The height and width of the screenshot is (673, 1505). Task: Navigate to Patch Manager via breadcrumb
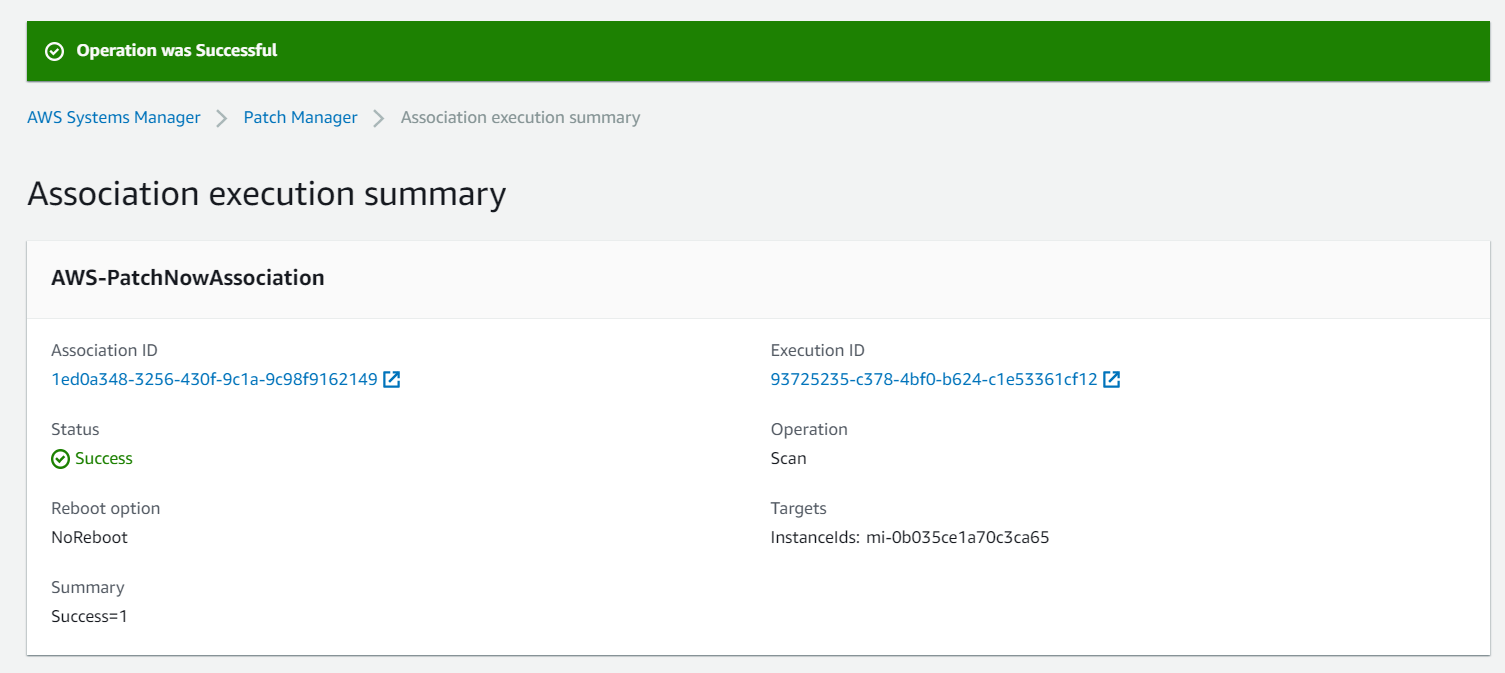(300, 117)
